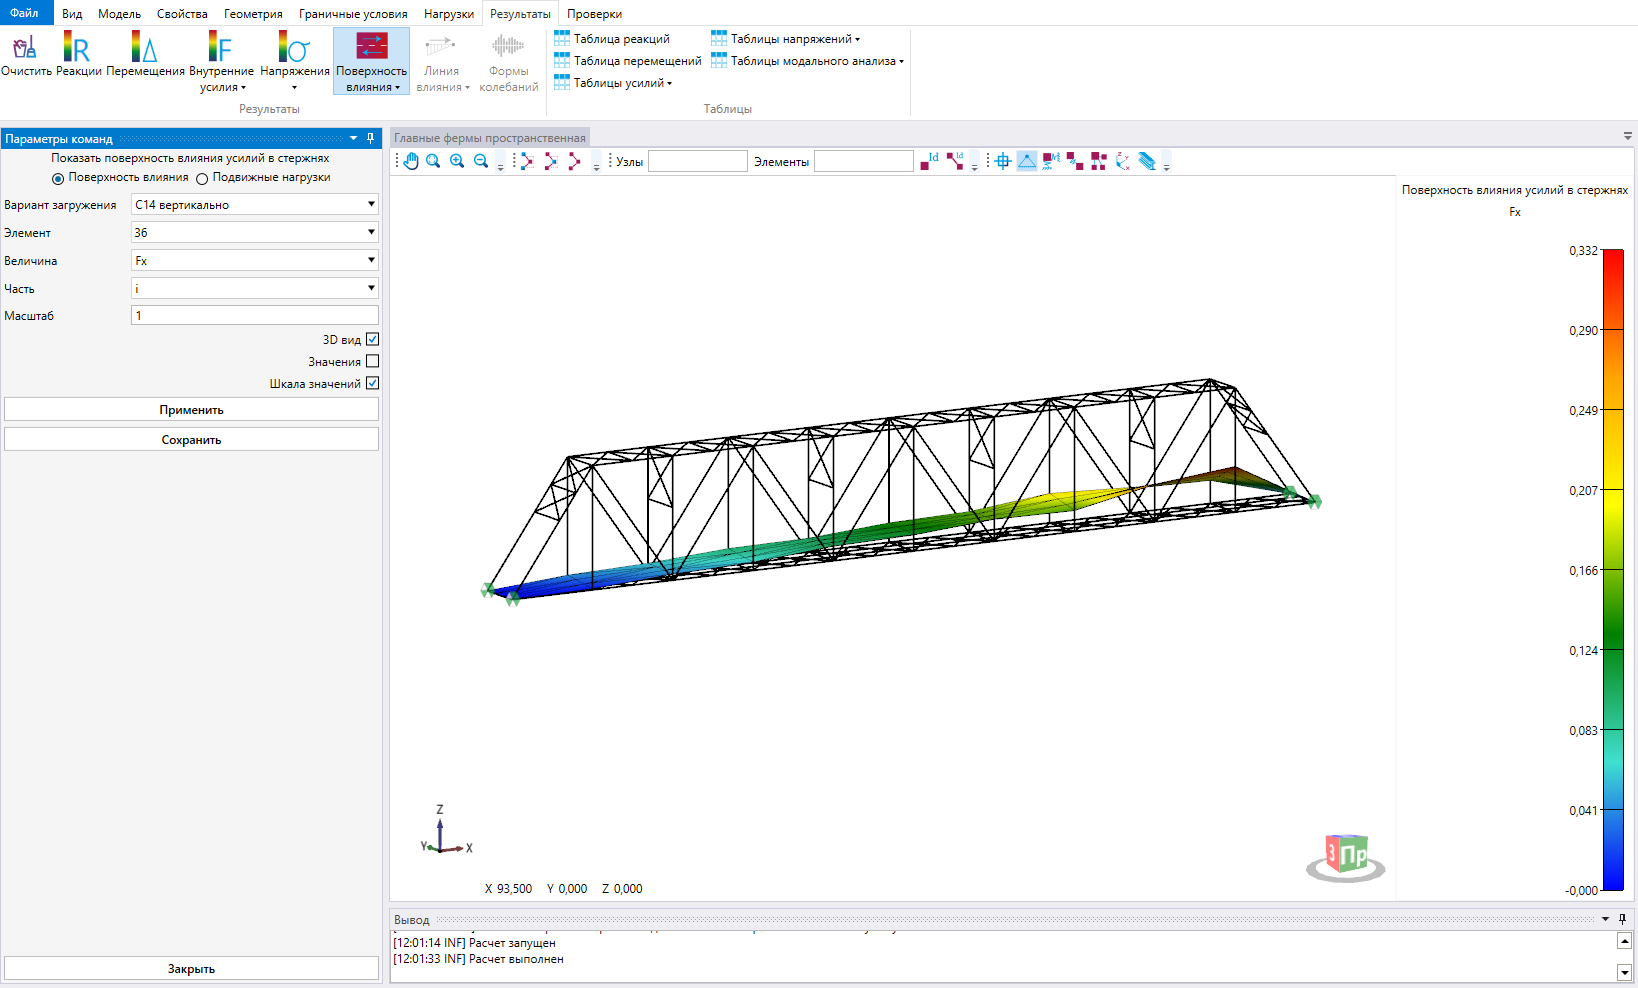Toggle loads display icon in view toolbar
The height and width of the screenshot is (988, 1638).
1051,161
